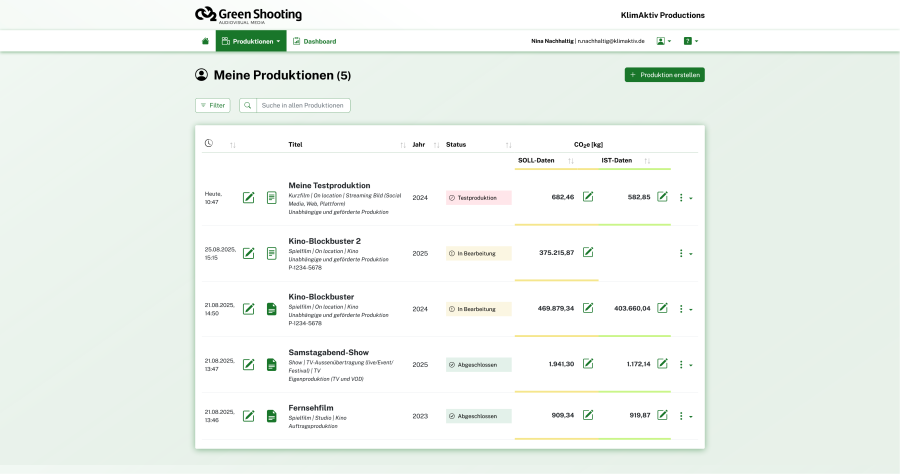Open the Filter button
This screenshot has height=474, width=900.
[x=212, y=105]
